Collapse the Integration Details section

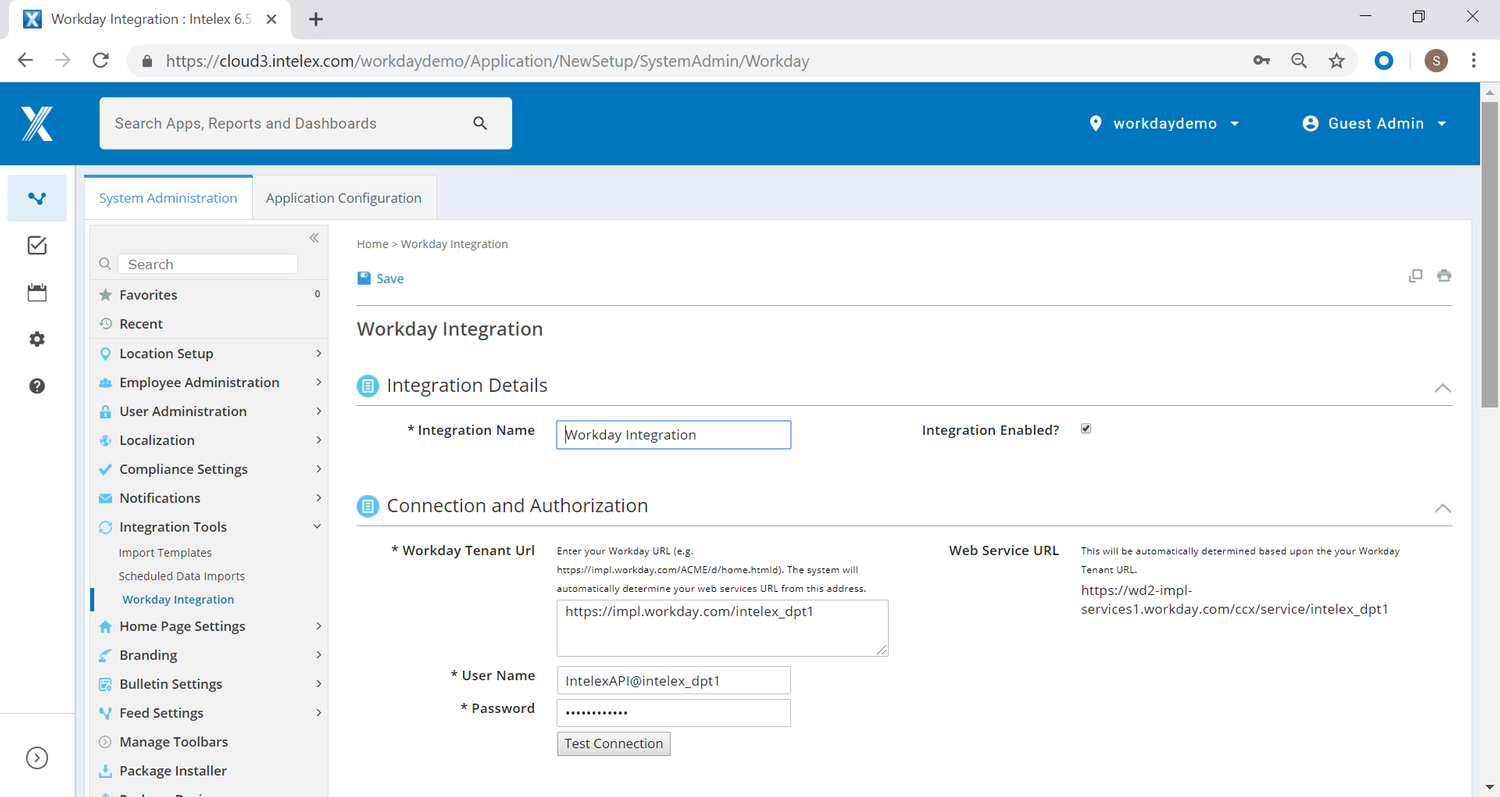coord(1442,388)
